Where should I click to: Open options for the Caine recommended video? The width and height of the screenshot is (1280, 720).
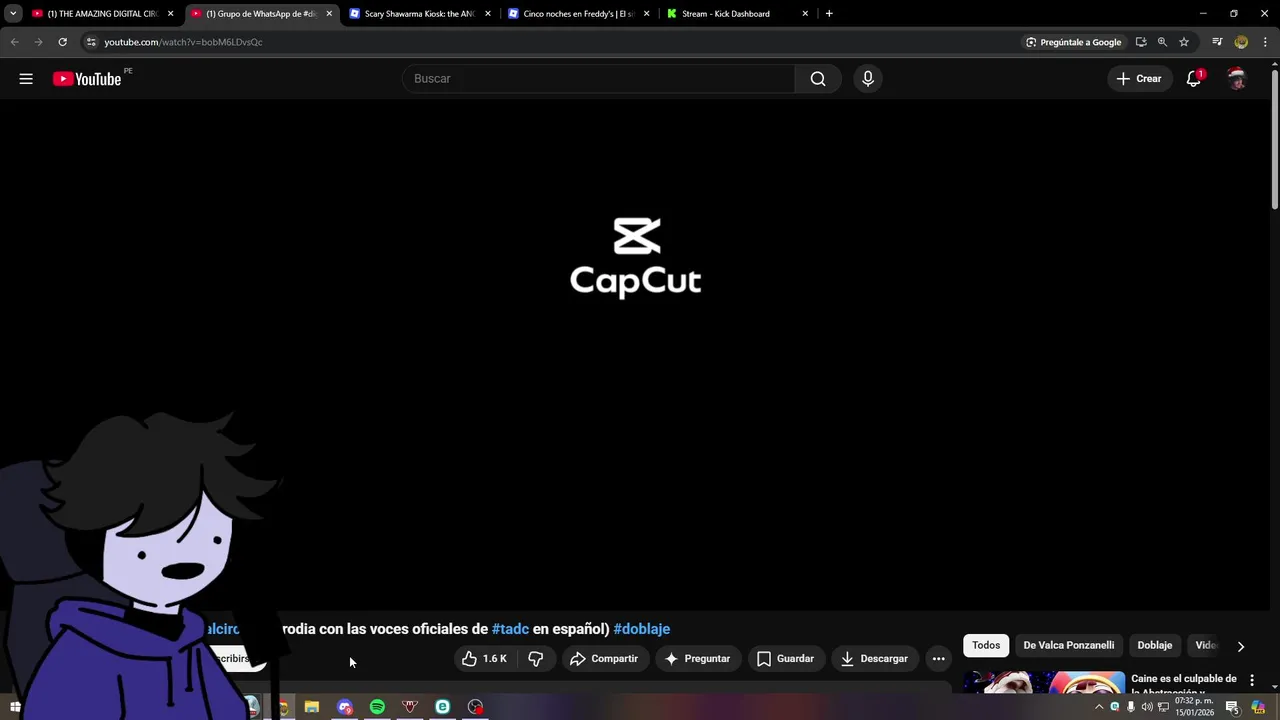point(1252,680)
